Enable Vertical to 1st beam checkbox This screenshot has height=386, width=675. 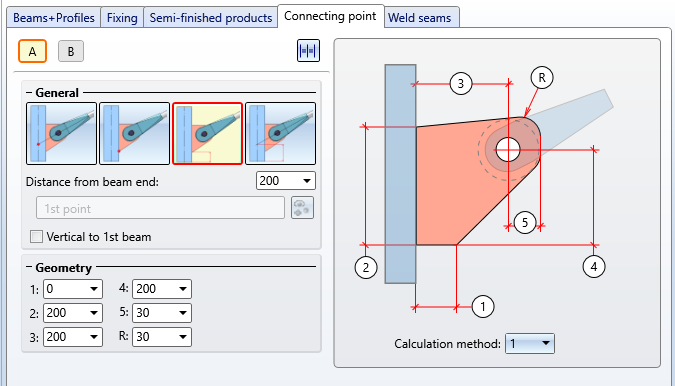pyautogui.click(x=37, y=237)
